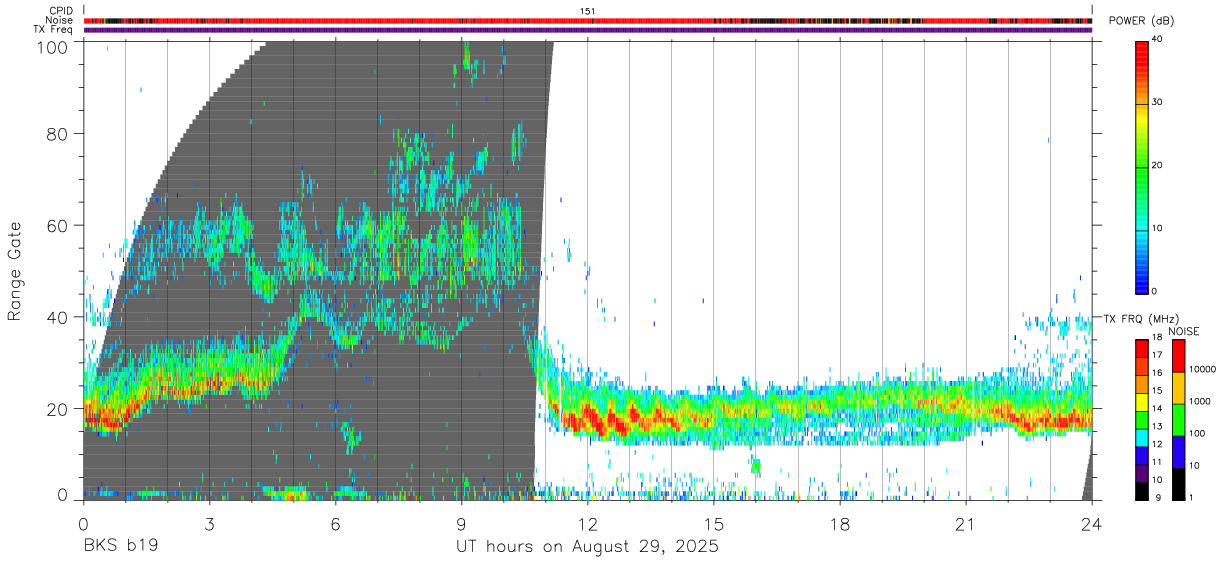The image size is (1228, 567).
Task: Click the y-axis tick label '100'
Action: [52, 47]
